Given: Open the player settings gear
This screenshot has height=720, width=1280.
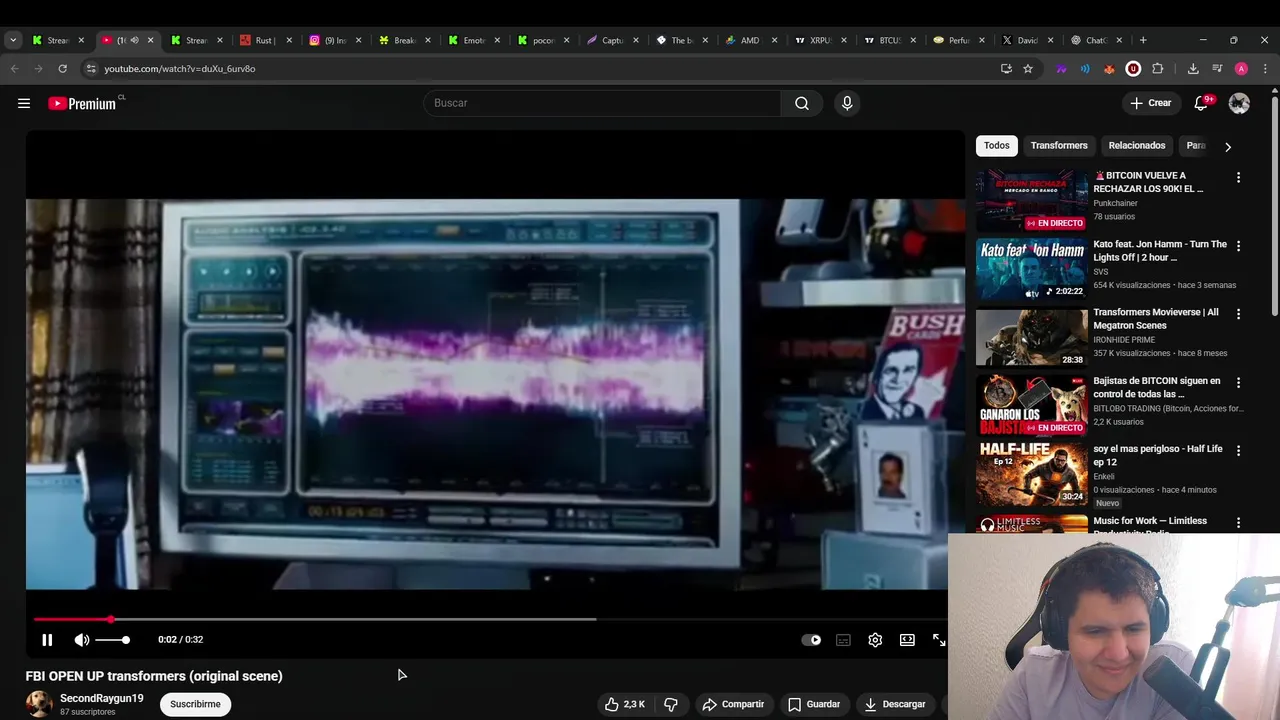Looking at the screenshot, I should 875,640.
